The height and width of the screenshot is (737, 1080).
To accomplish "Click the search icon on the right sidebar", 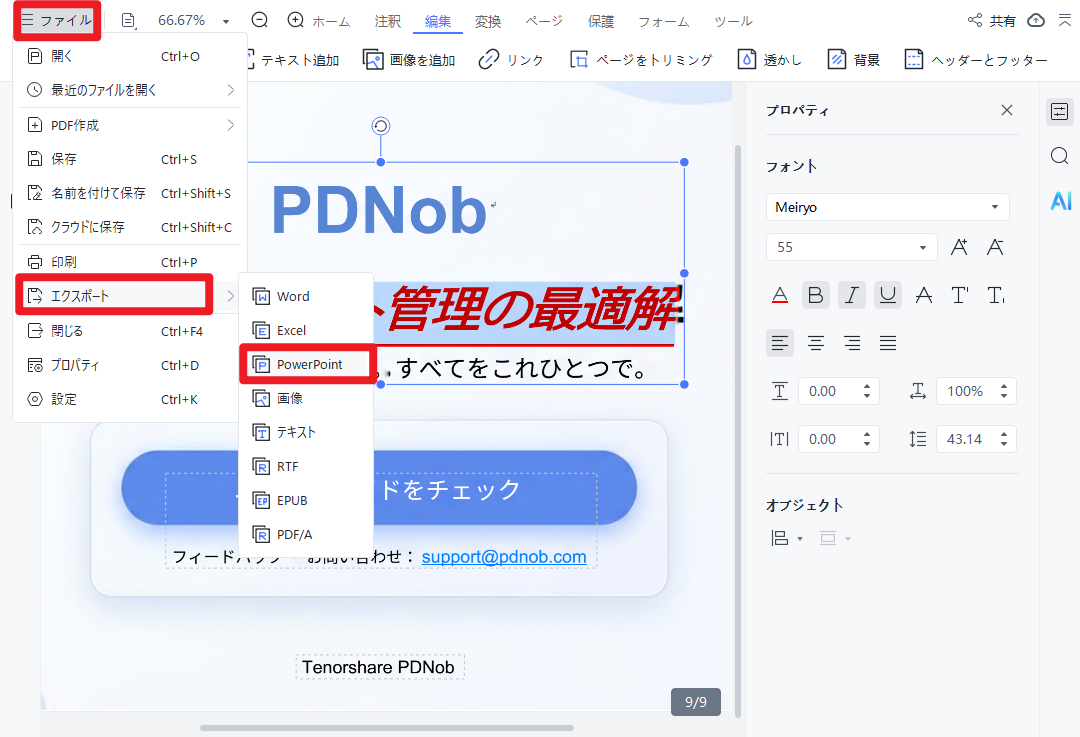I will click(1059, 156).
